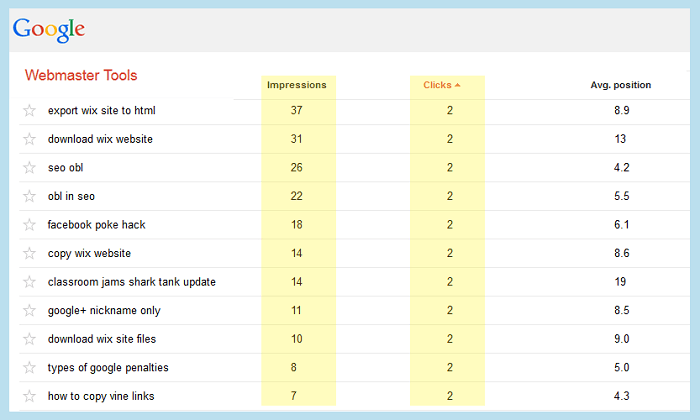700x420 pixels.
Task: Select the 37 impressions cell
Action: (297, 110)
